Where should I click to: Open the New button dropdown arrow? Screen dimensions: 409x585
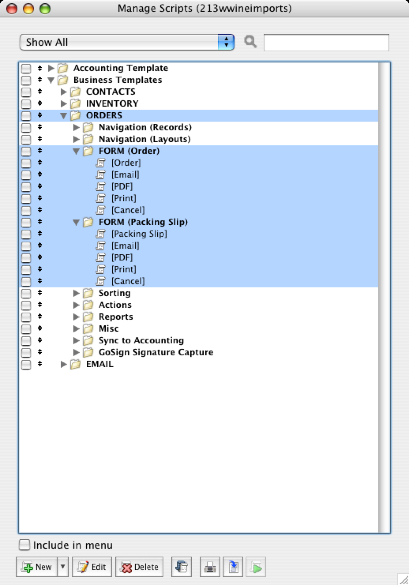click(63, 567)
